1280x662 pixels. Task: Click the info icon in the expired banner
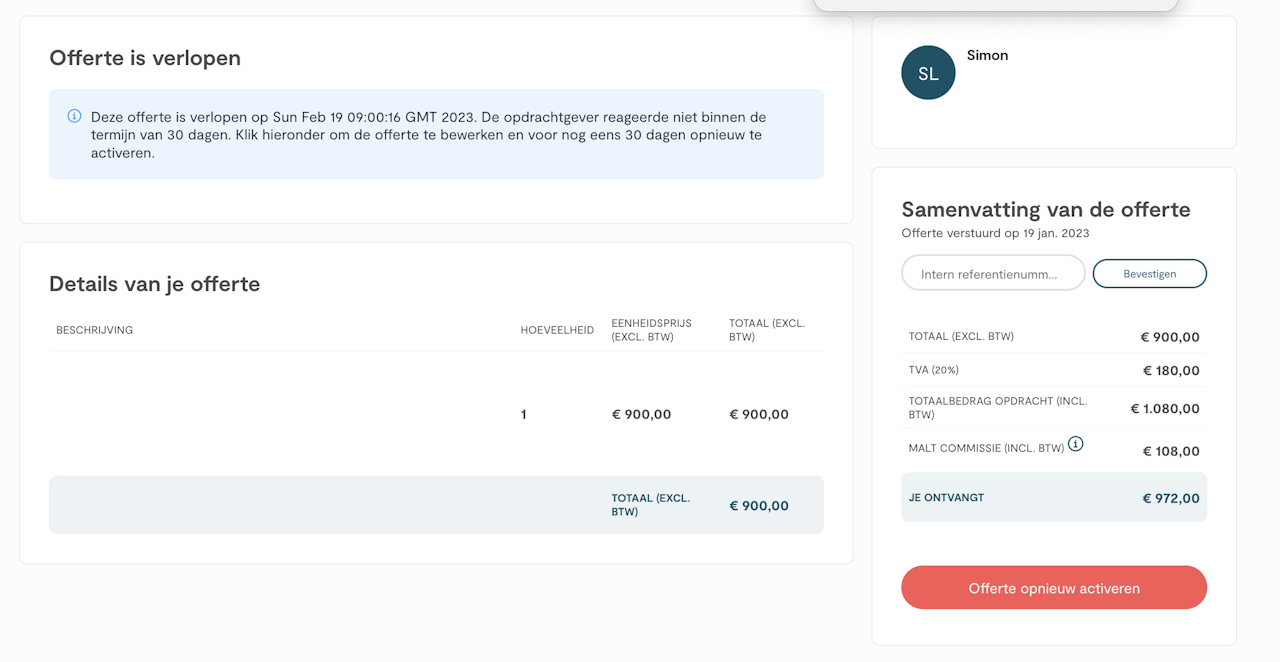tap(74, 116)
